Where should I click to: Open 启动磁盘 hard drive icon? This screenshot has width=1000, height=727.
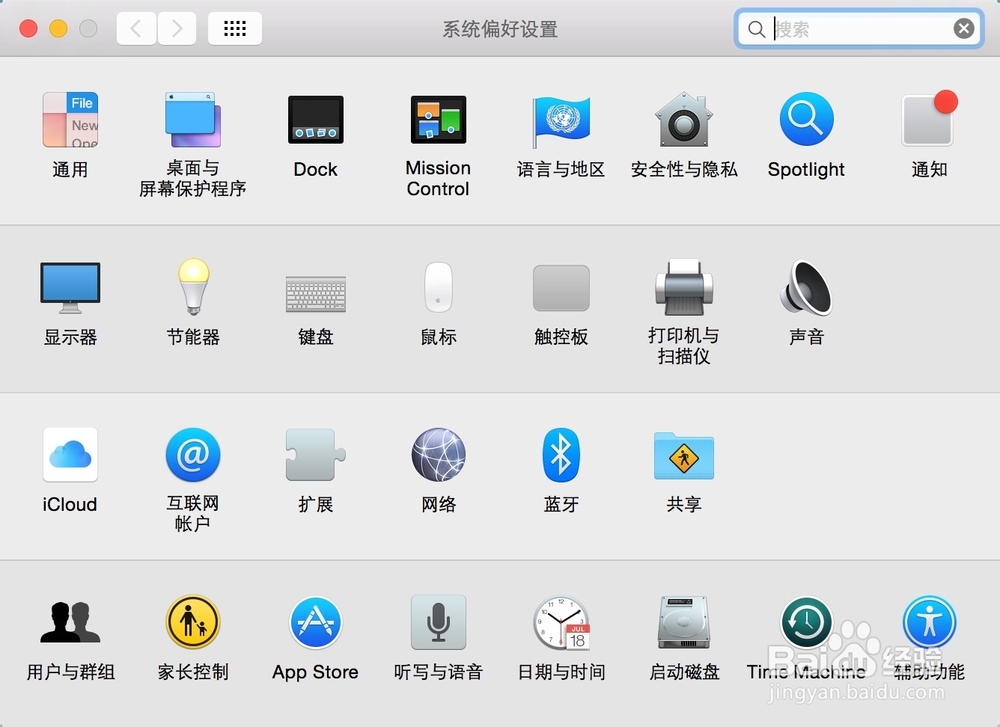pos(684,622)
